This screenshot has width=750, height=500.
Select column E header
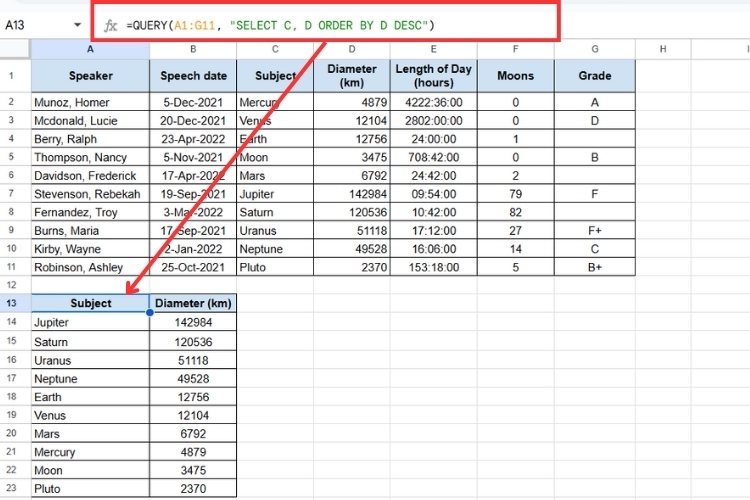click(x=433, y=49)
